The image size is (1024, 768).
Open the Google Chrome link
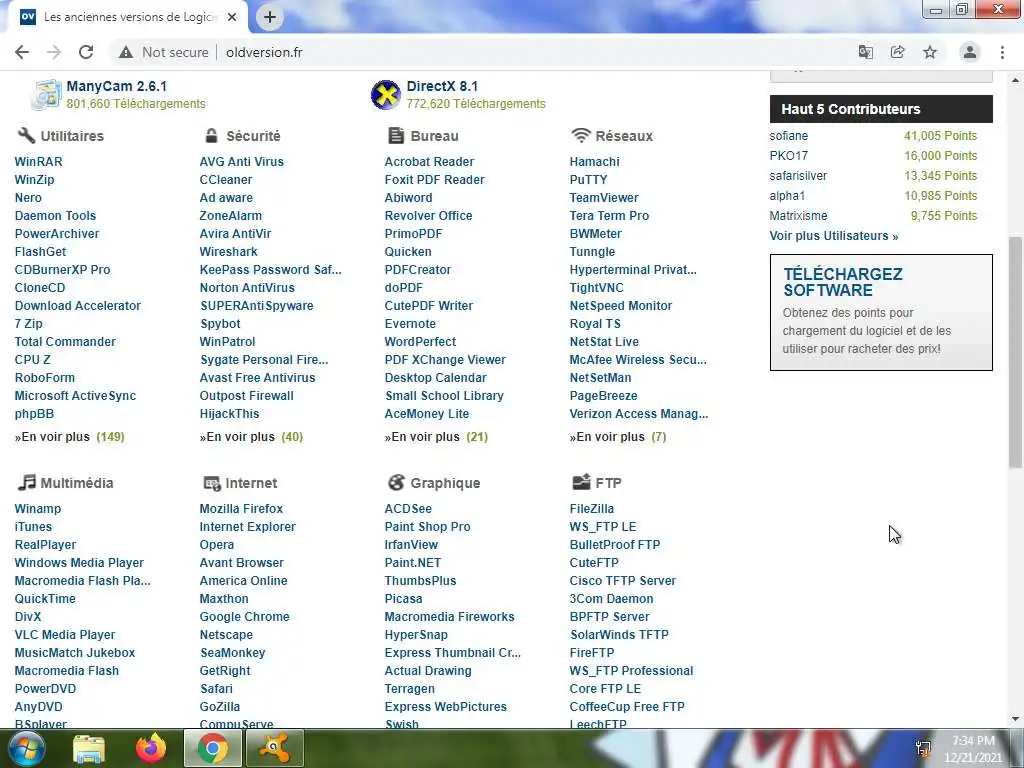(244, 616)
